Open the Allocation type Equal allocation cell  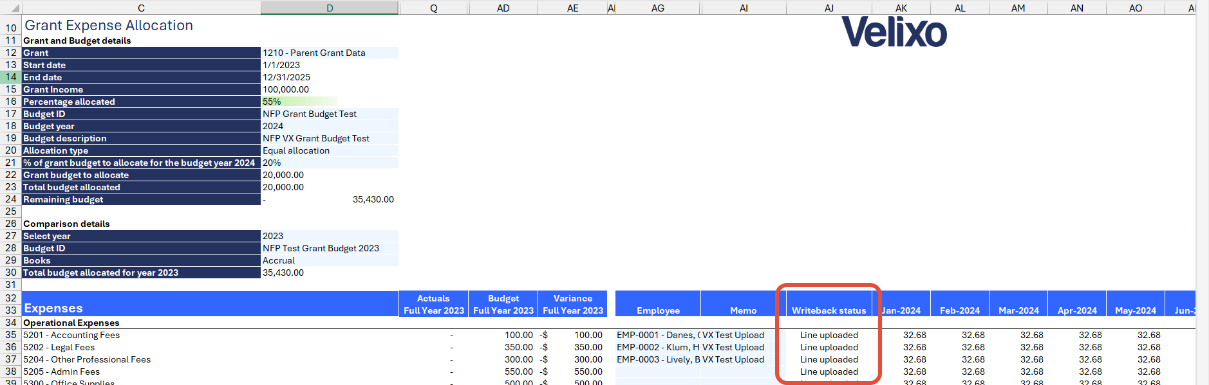click(329, 151)
